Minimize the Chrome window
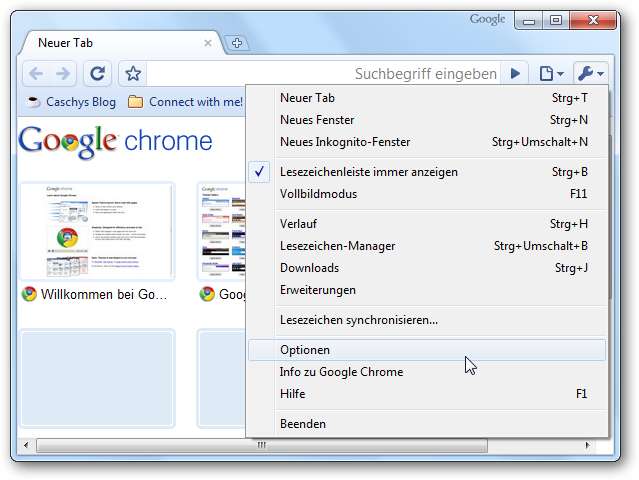This screenshot has height=480, width=639. 529,20
